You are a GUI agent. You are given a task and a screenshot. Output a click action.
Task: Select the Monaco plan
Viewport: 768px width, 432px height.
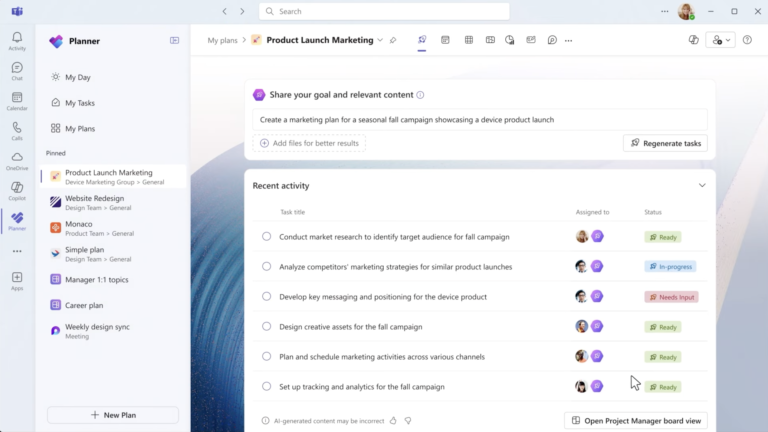(x=114, y=228)
